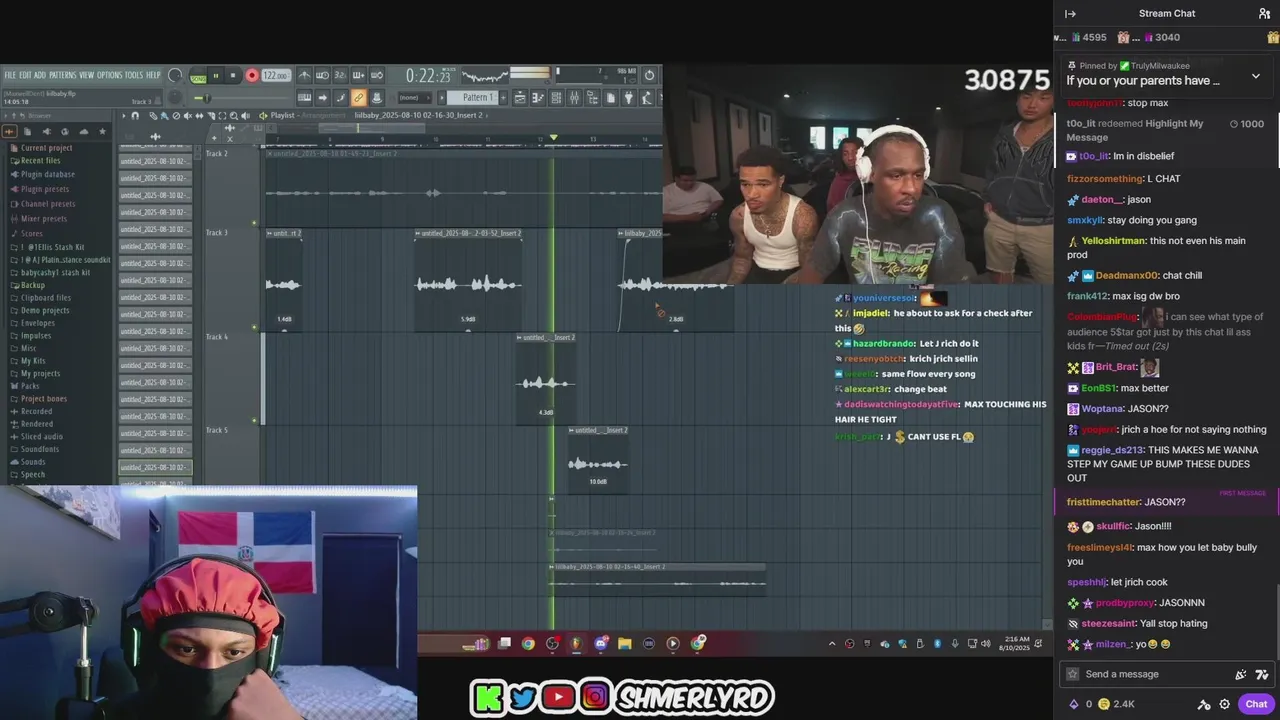Screen dimensions: 1280x720
Task: Expand the Sliced audio folder
Action: [x=41, y=437]
